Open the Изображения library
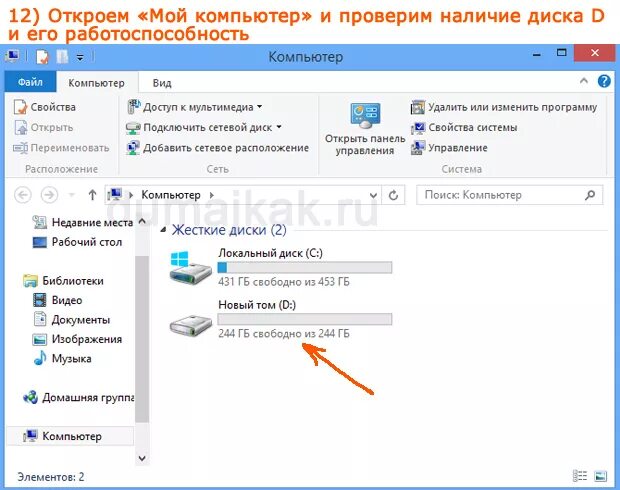620x490 pixels. [x=77, y=339]
